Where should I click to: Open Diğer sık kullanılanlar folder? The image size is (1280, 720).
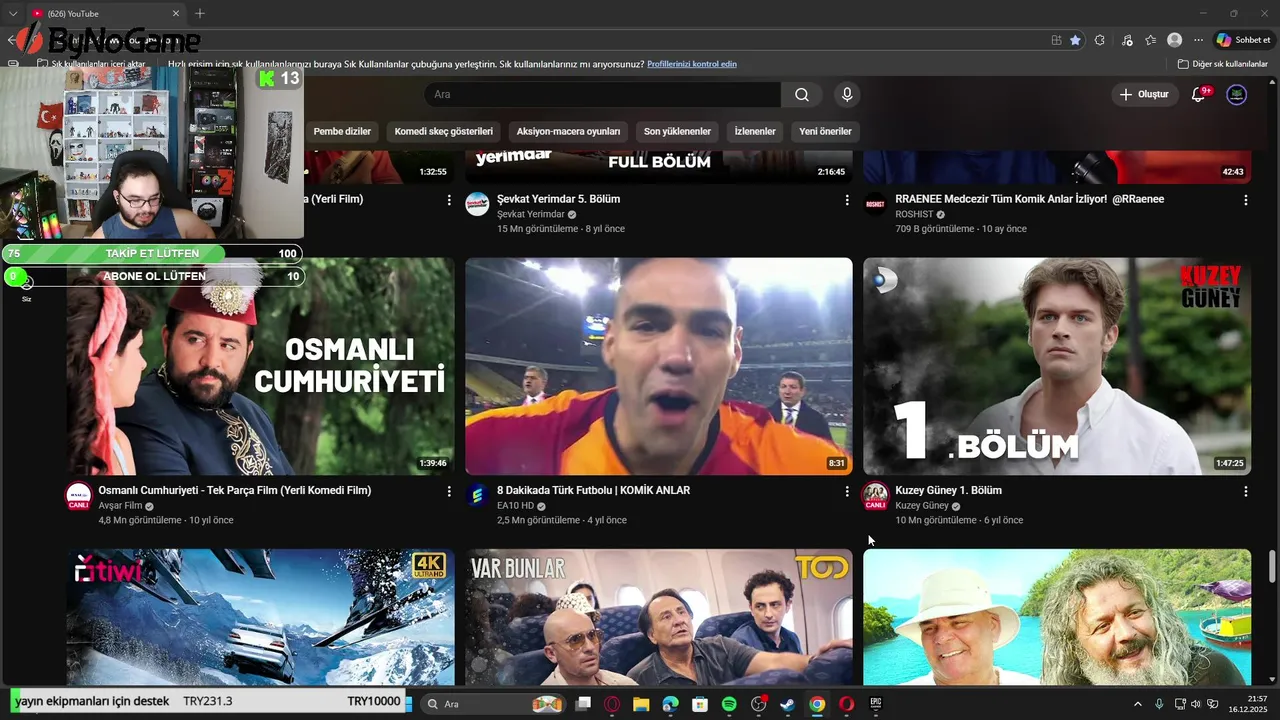(1223, 64)
